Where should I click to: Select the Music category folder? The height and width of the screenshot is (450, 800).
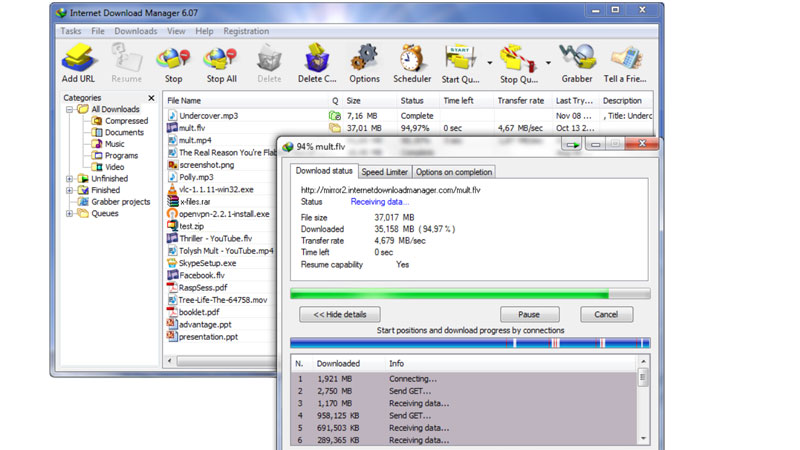(108, 144)
